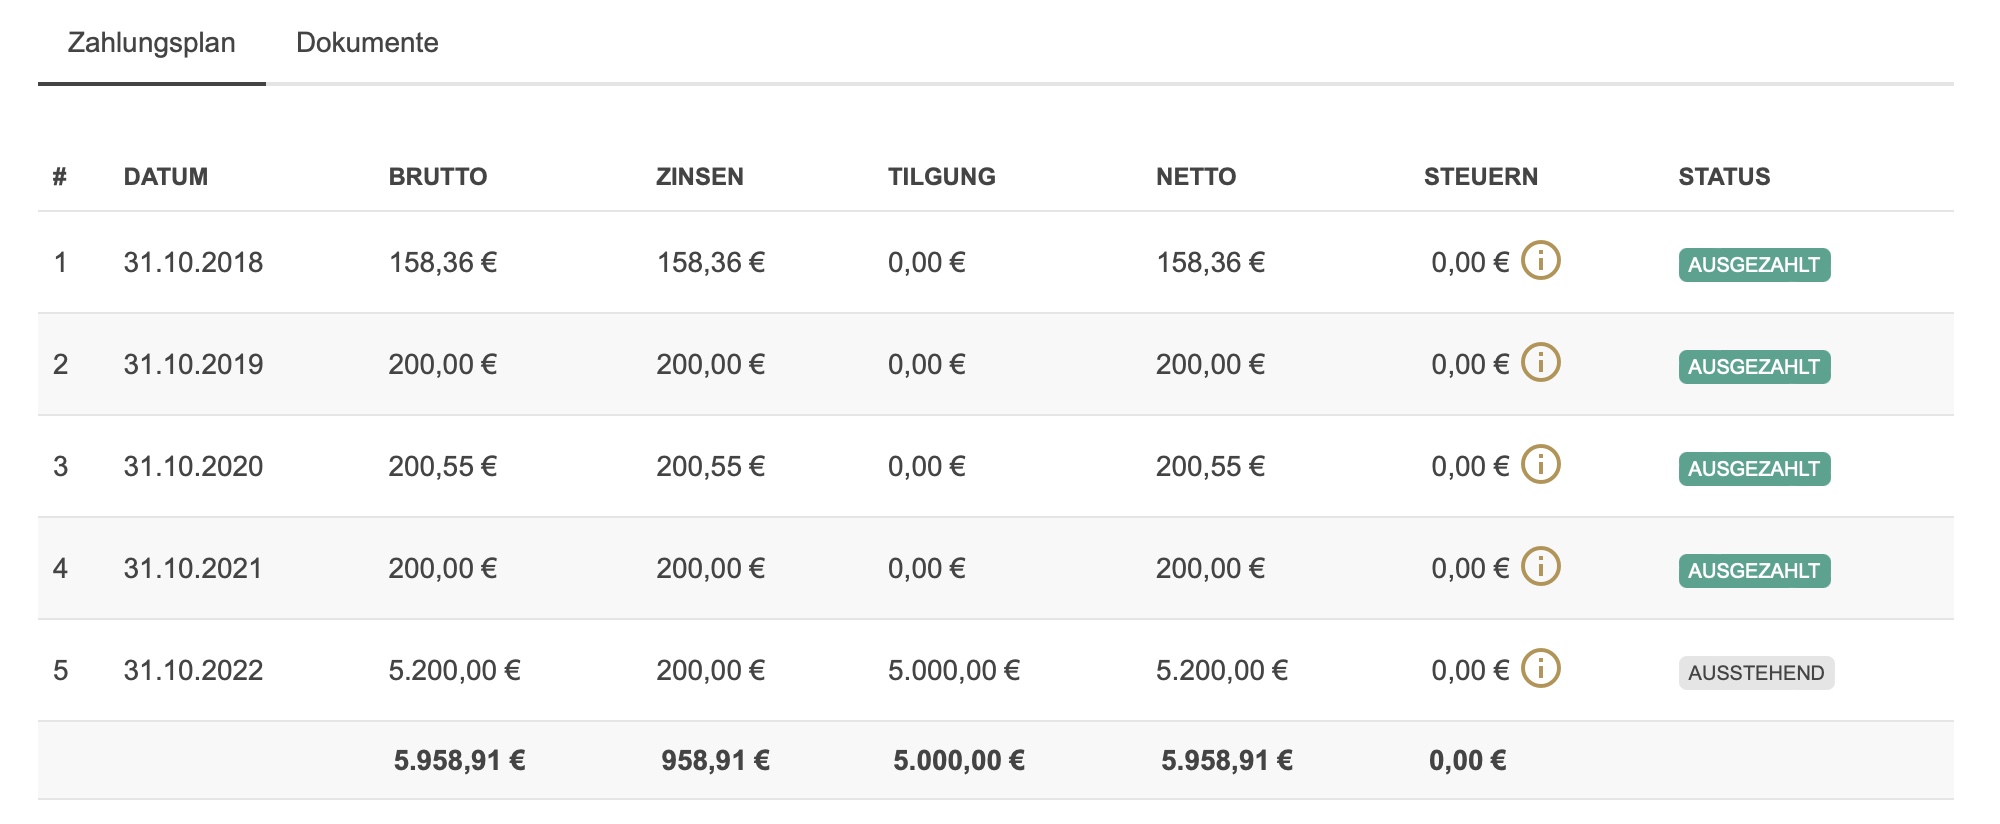Click AUSGEZAHLT badge for payment 4
Image resolution: width=2000 pixels, height=824 pixels.
(1753, 571)
